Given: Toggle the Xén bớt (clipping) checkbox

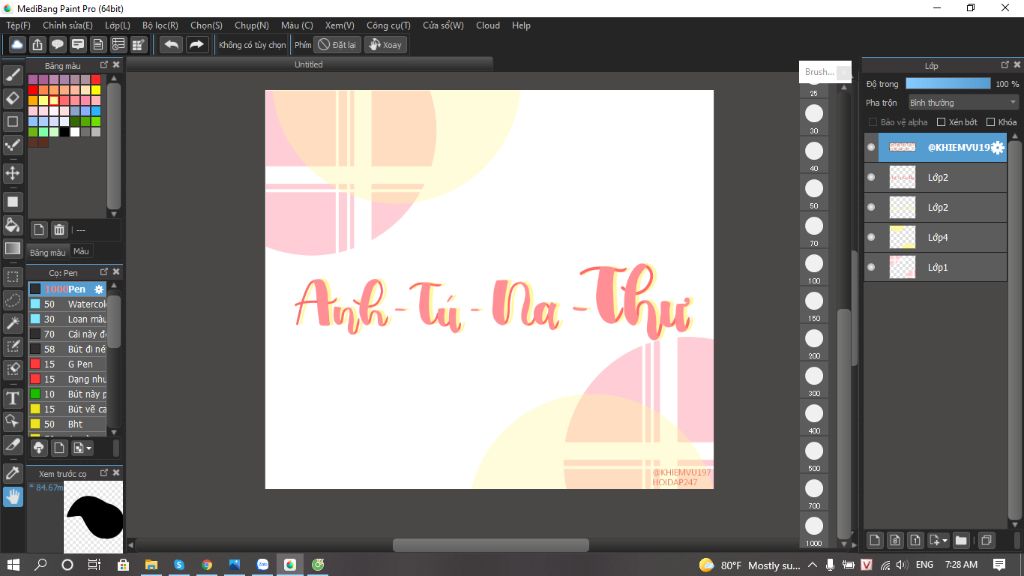Looking at the screenshot, I should point(941,122).
